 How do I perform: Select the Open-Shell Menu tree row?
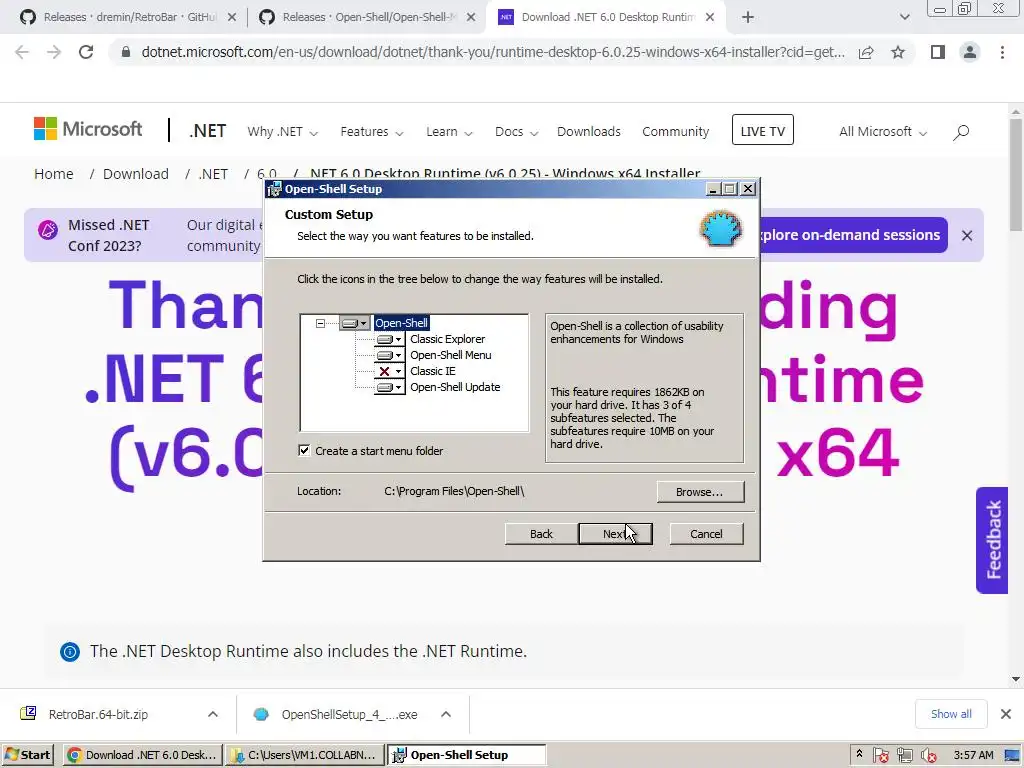click(x=451, y=355)
